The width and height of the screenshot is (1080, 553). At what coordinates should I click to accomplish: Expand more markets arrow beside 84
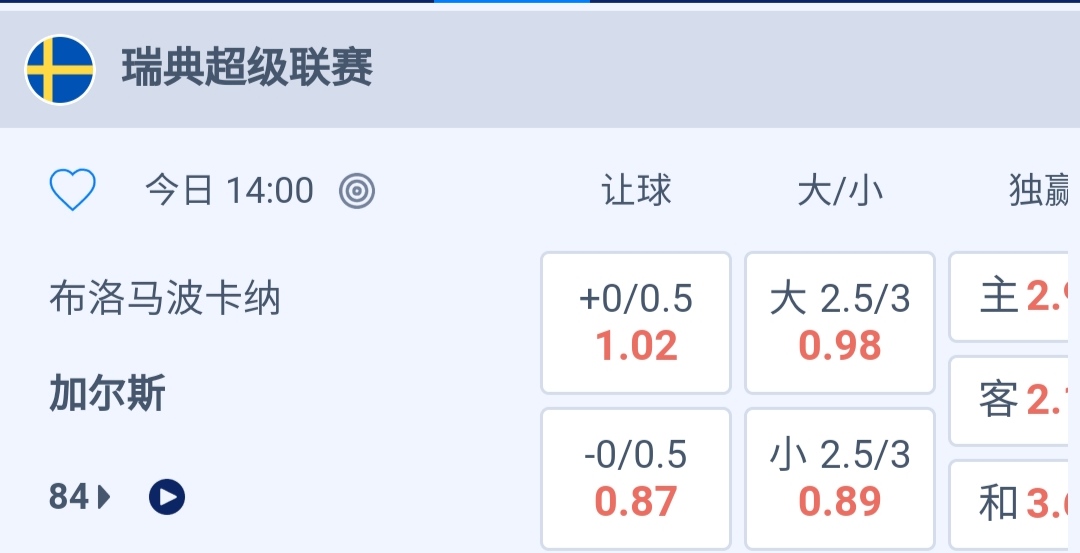104,496
